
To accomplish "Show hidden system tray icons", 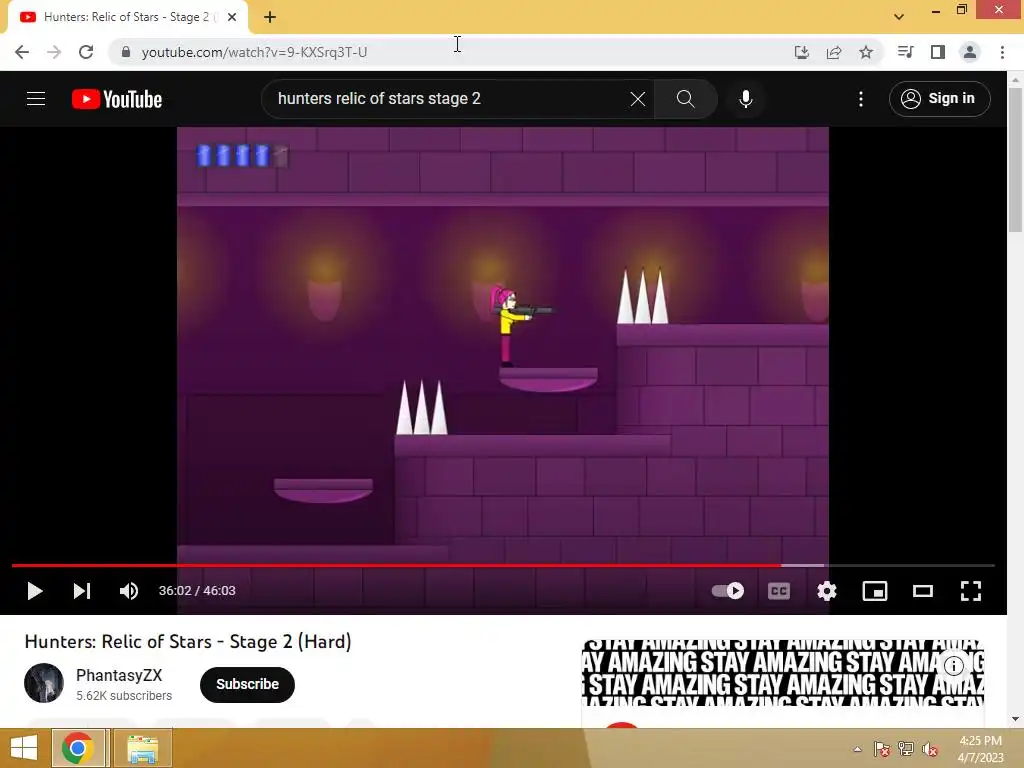I will point(857,750).
